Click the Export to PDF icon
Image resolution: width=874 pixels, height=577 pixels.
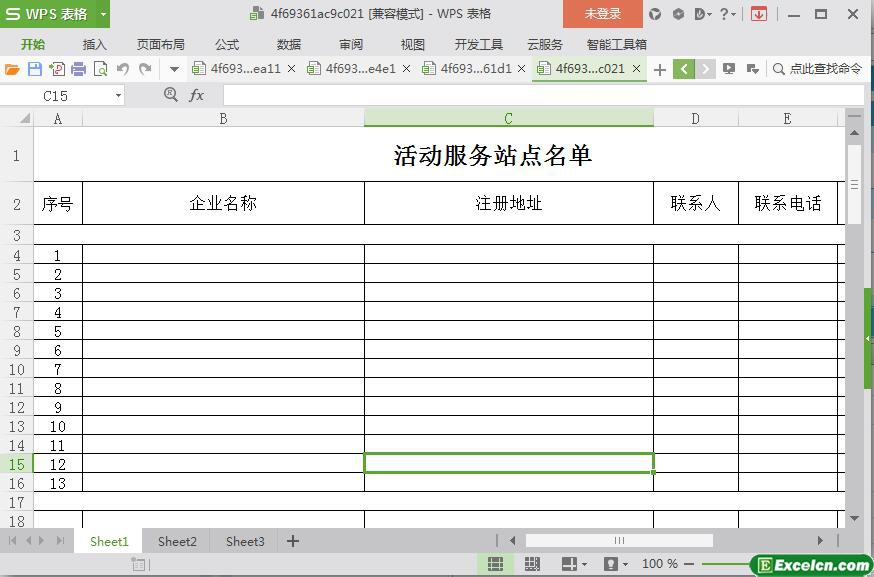coord(57,69)
